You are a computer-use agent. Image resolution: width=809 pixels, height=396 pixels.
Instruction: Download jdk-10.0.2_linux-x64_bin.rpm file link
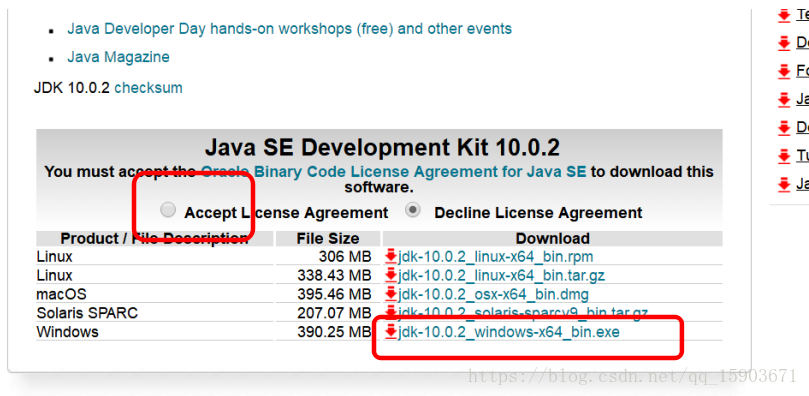point(495,256)
